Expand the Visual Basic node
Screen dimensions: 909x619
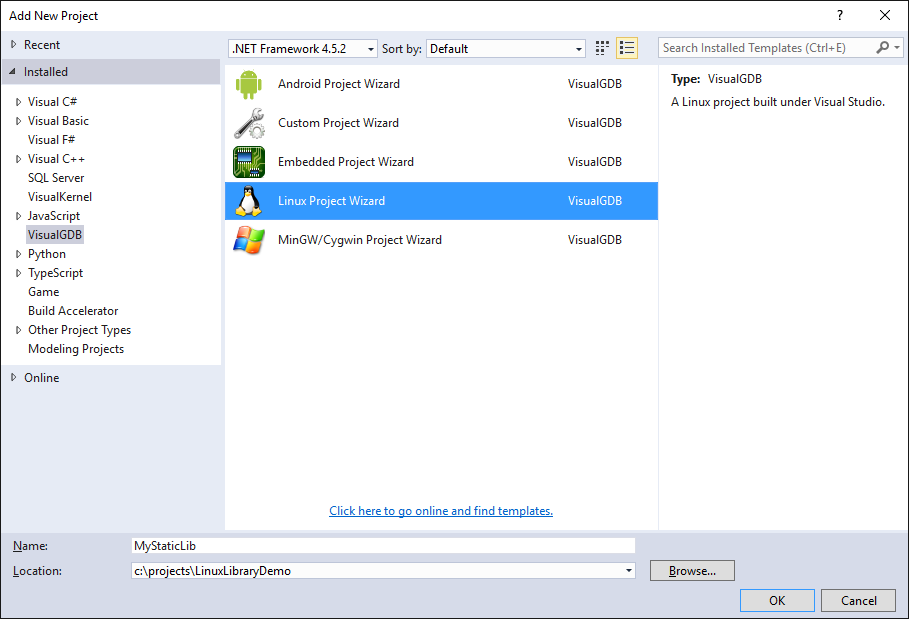coord(19,121)
